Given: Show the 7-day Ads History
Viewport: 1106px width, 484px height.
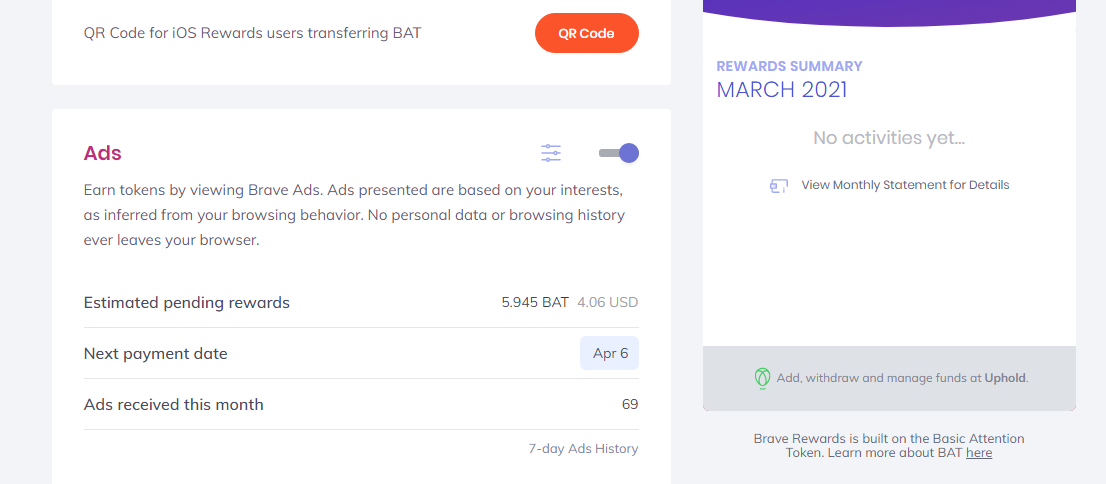Looking at the screenshot, I should point(583,449).
